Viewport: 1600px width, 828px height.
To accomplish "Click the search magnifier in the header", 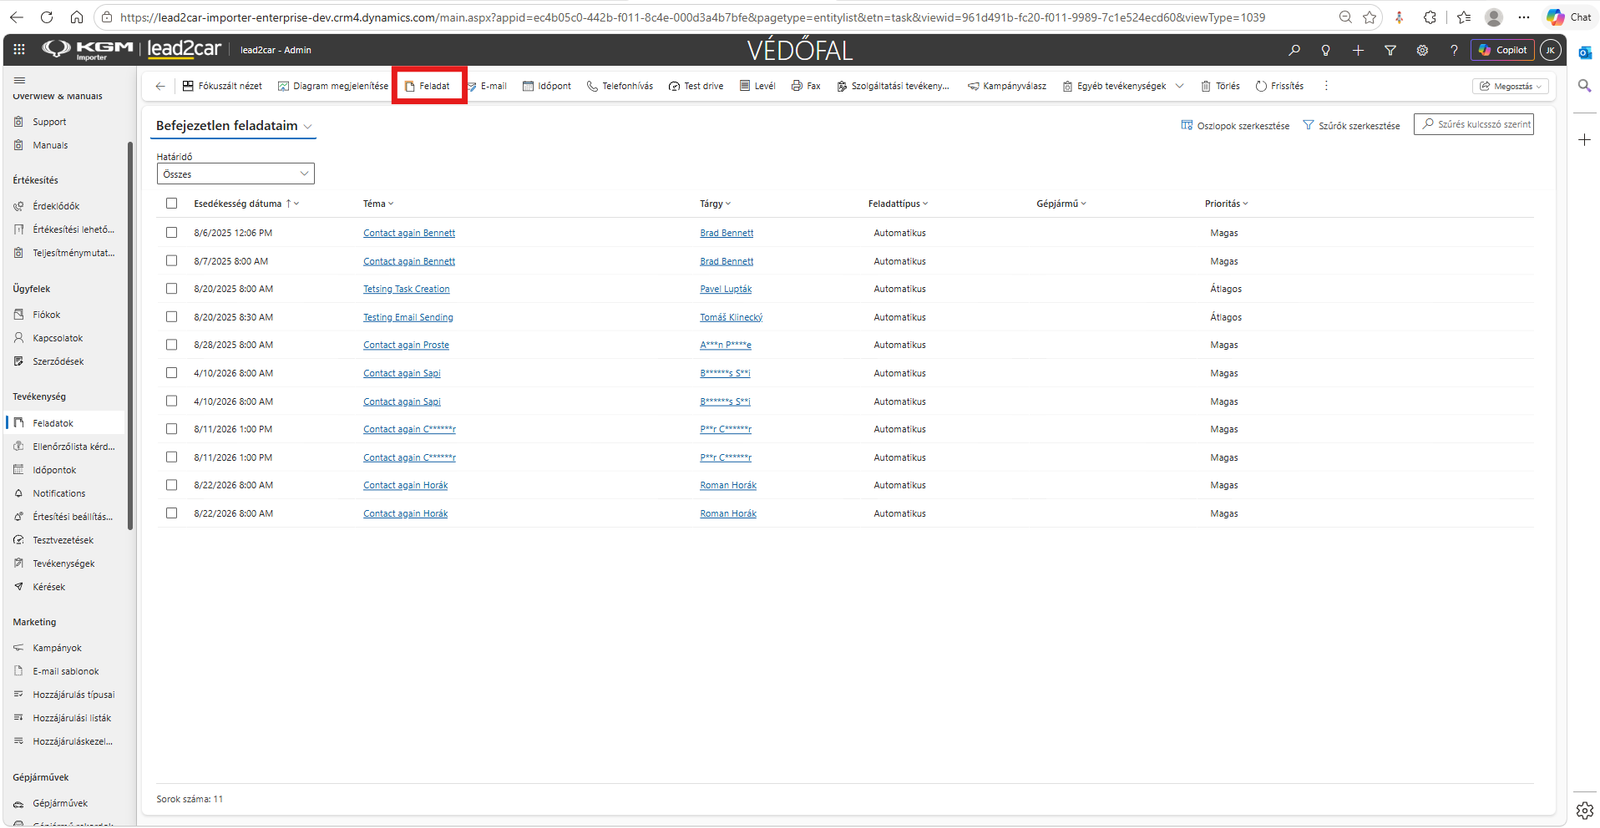I will pos(1294,50).
